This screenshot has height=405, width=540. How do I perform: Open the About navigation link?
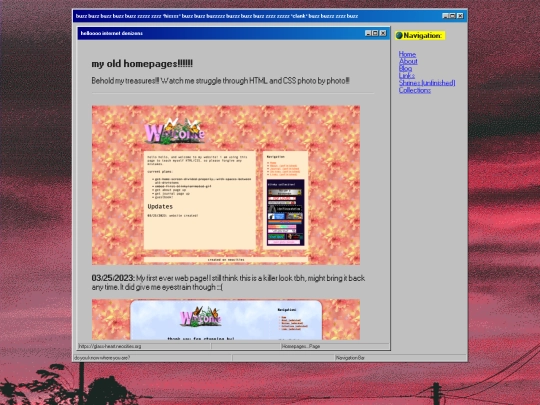coord(408,61)
